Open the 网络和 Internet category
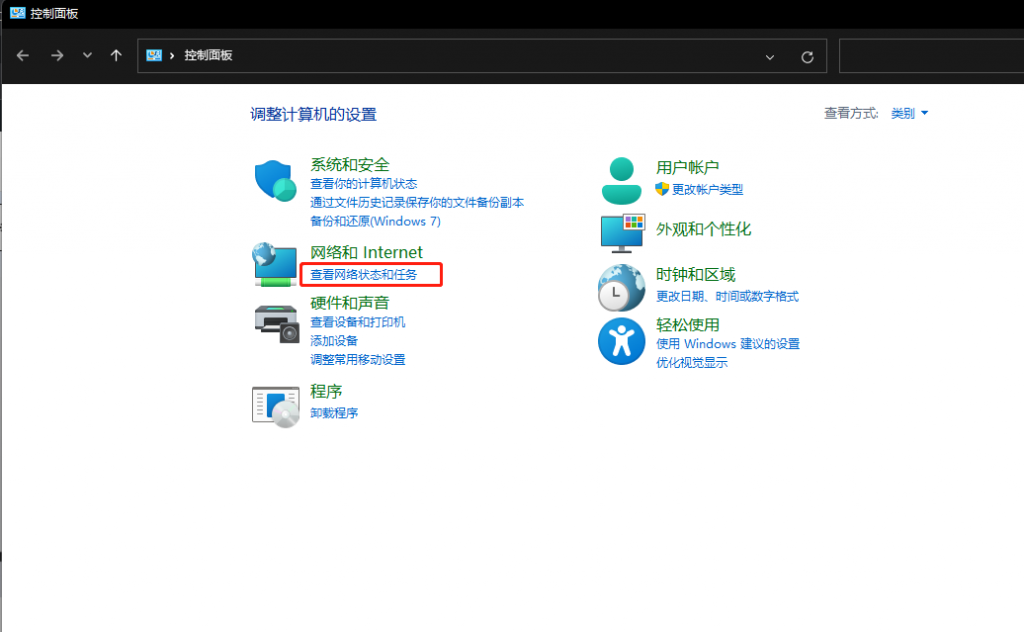 click(x=366, y=252)
